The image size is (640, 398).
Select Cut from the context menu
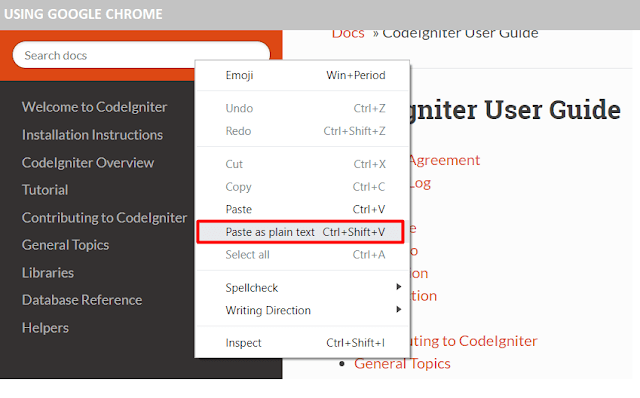[x=302, y=164]
